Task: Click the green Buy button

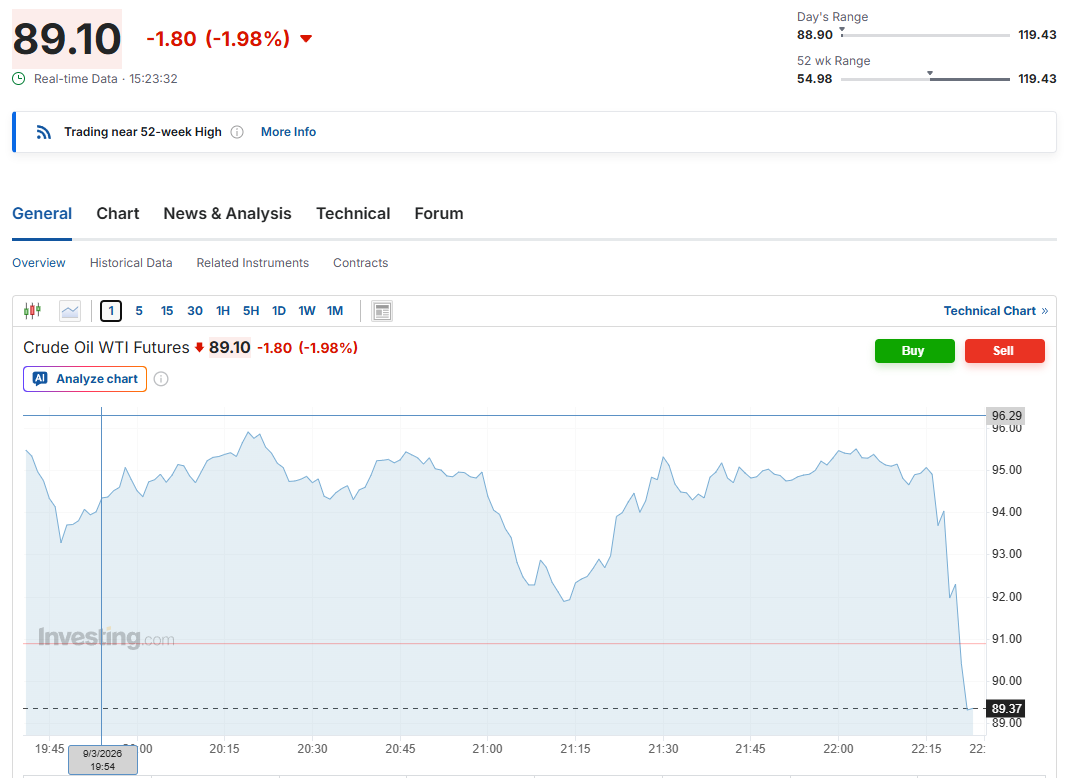Action: coord(914,351)
